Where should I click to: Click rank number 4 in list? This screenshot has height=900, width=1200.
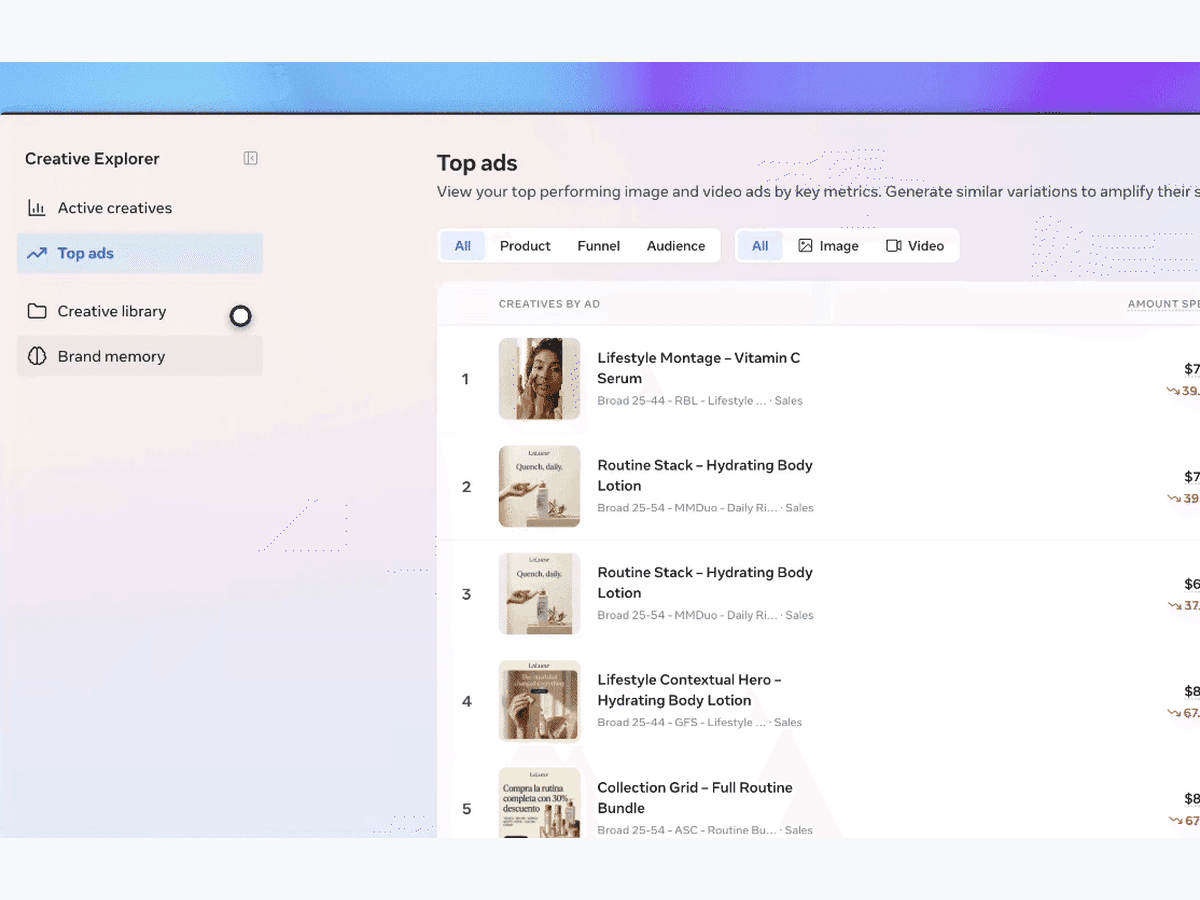(466, 701)
